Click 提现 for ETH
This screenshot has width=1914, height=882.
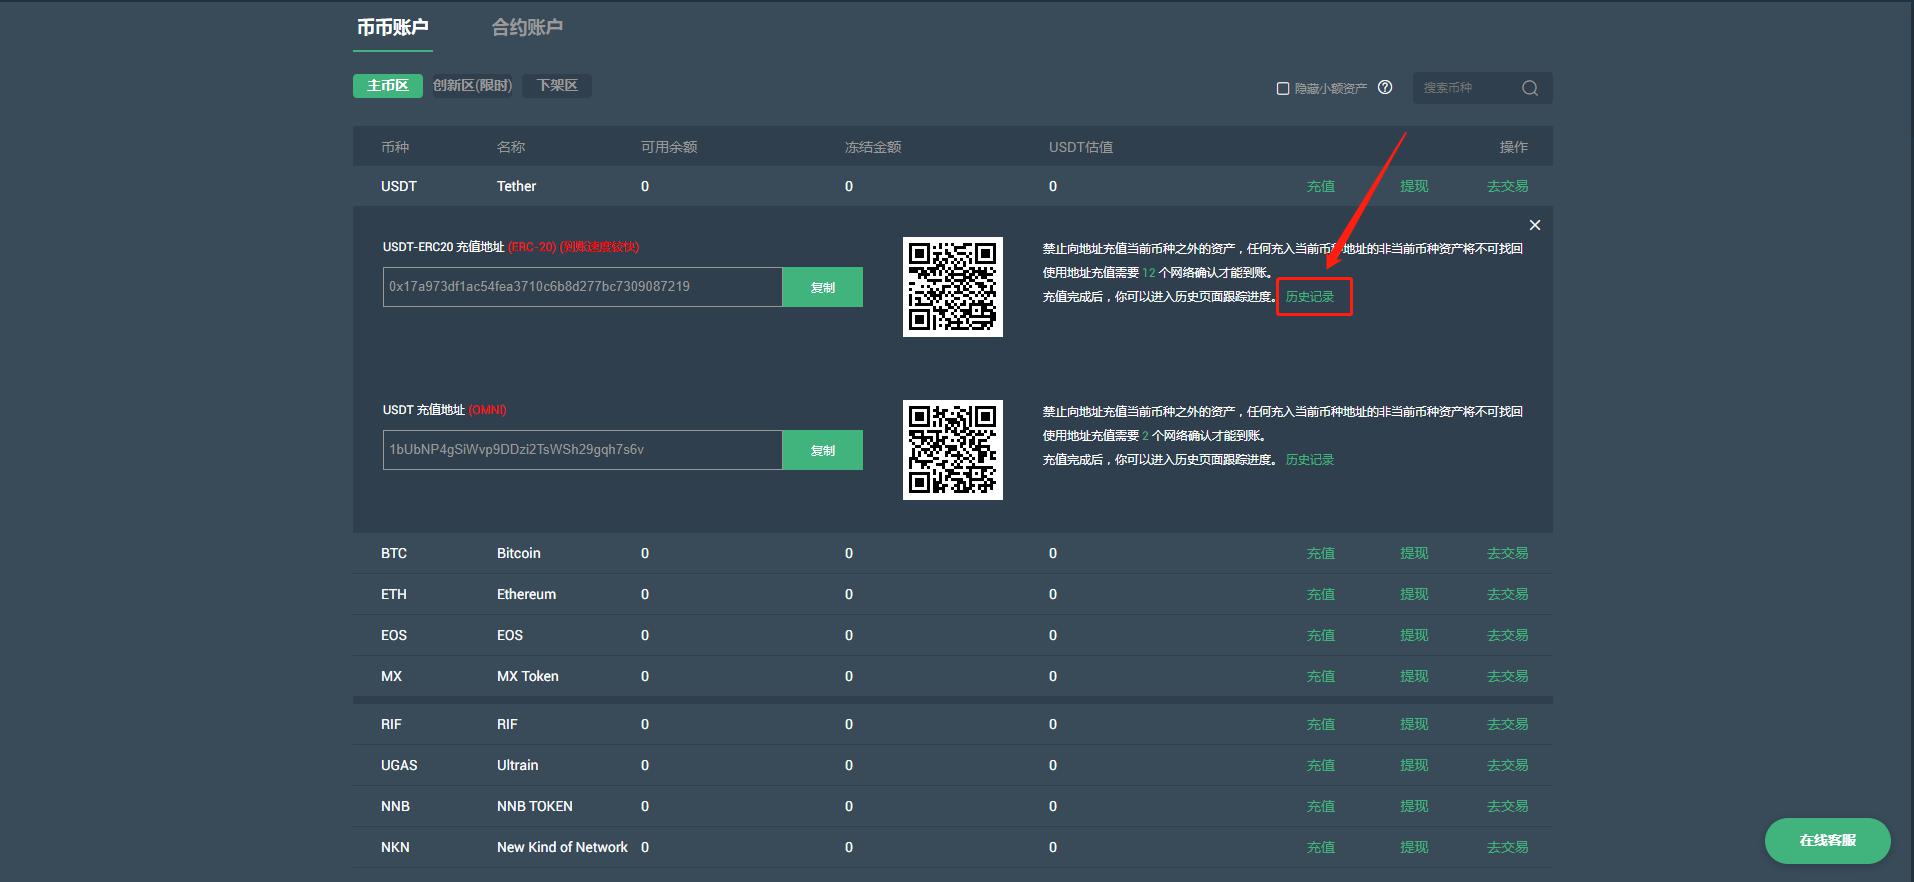[x=1414, y=594]
